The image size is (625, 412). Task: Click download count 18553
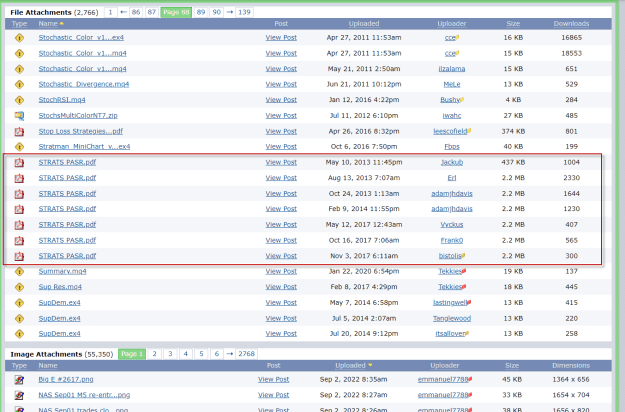tap(571, 53)
